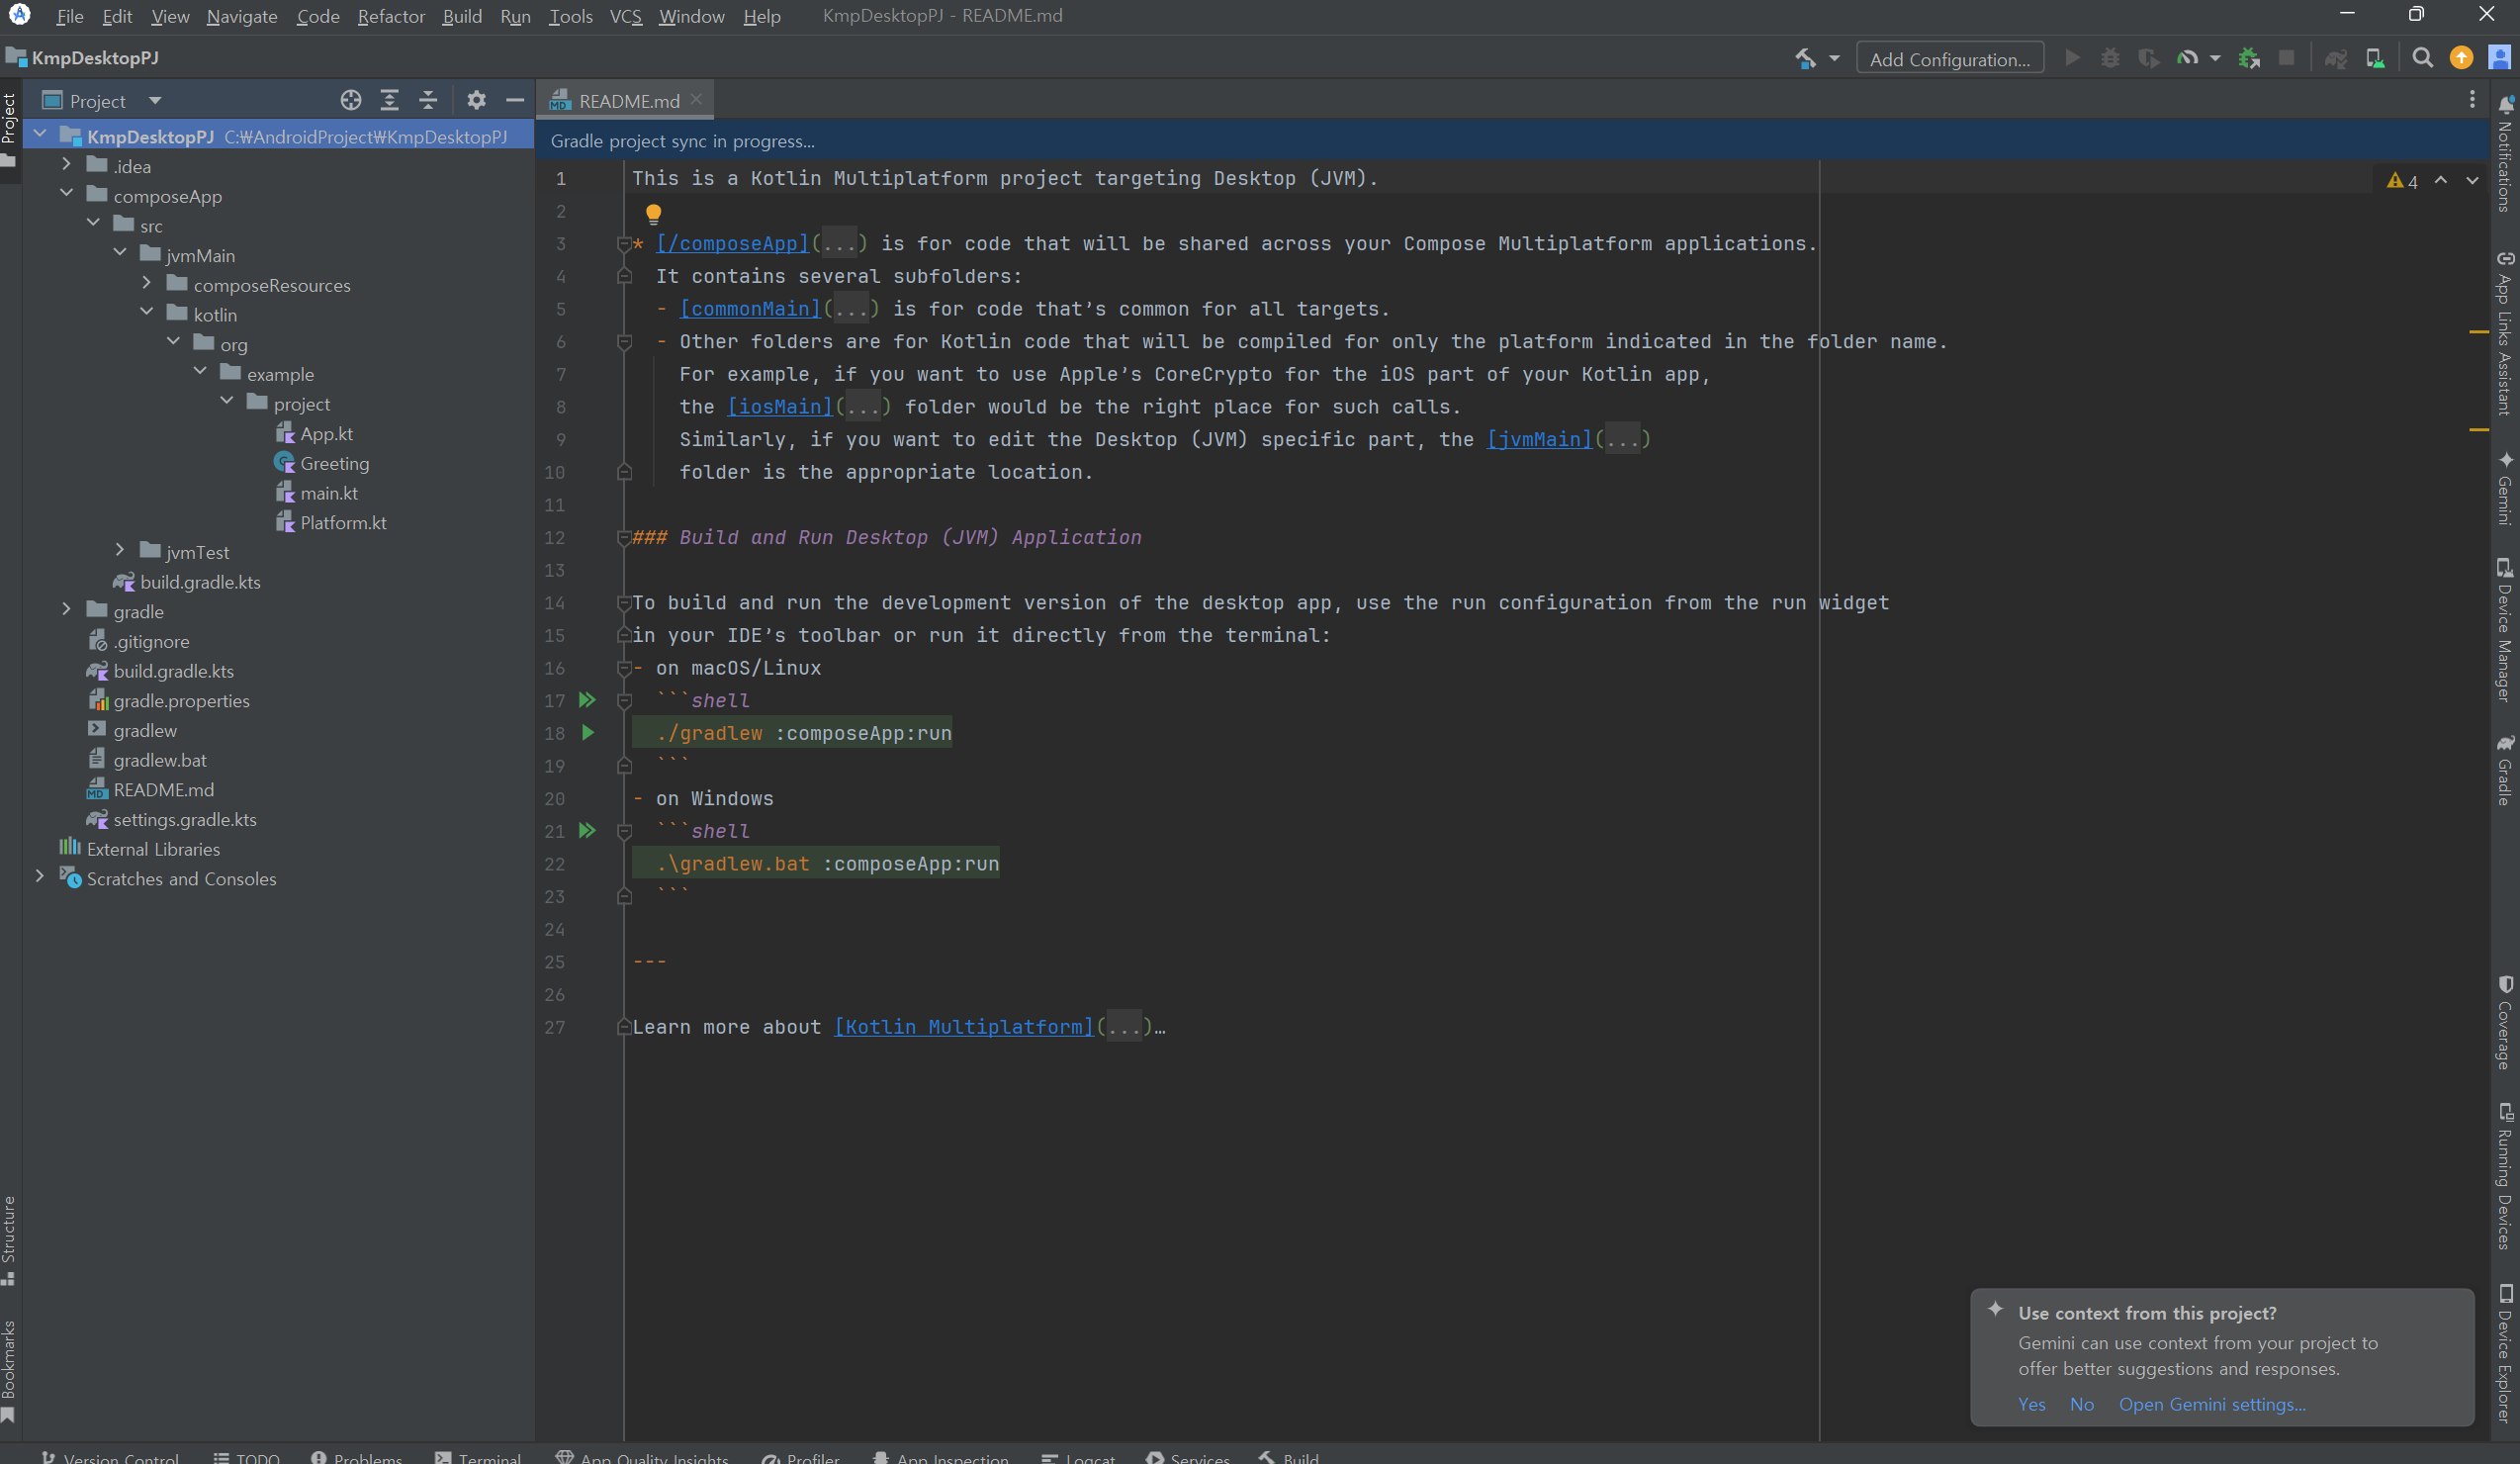Toggle the Gemini tool window sidebar button

2505,489
